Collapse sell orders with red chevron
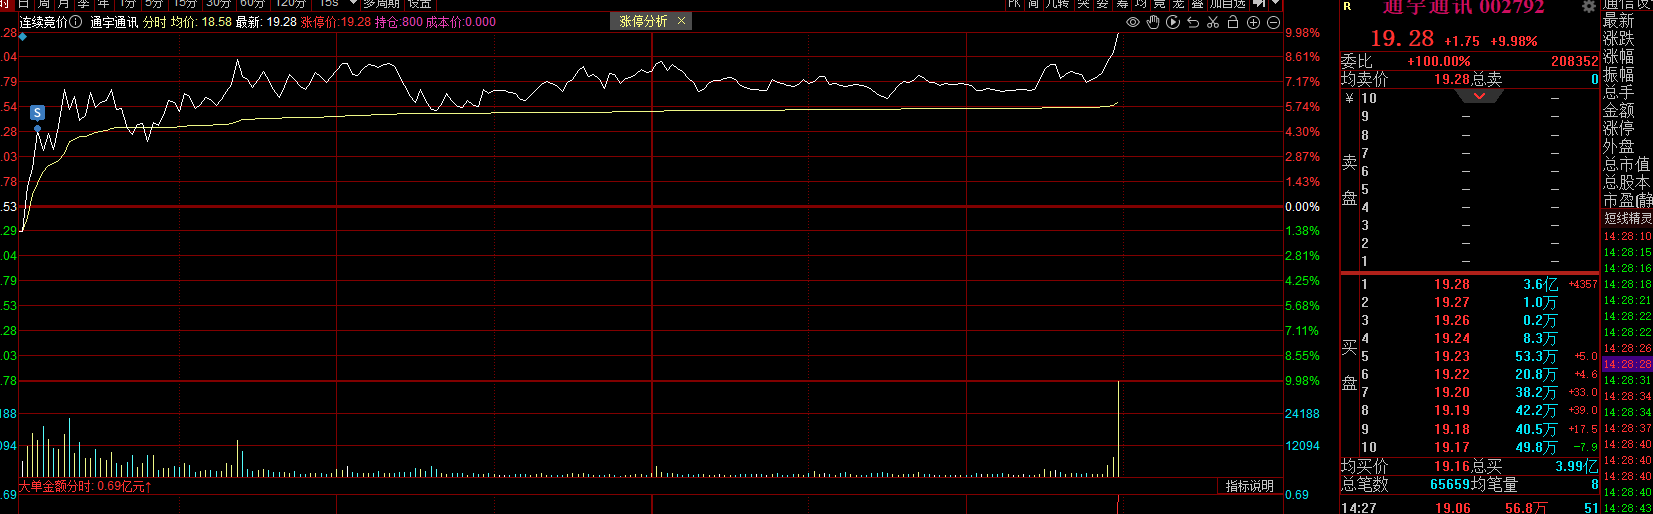This screenshot has width=1653, height=514. pyautogui.click(x=1479, y=97)
